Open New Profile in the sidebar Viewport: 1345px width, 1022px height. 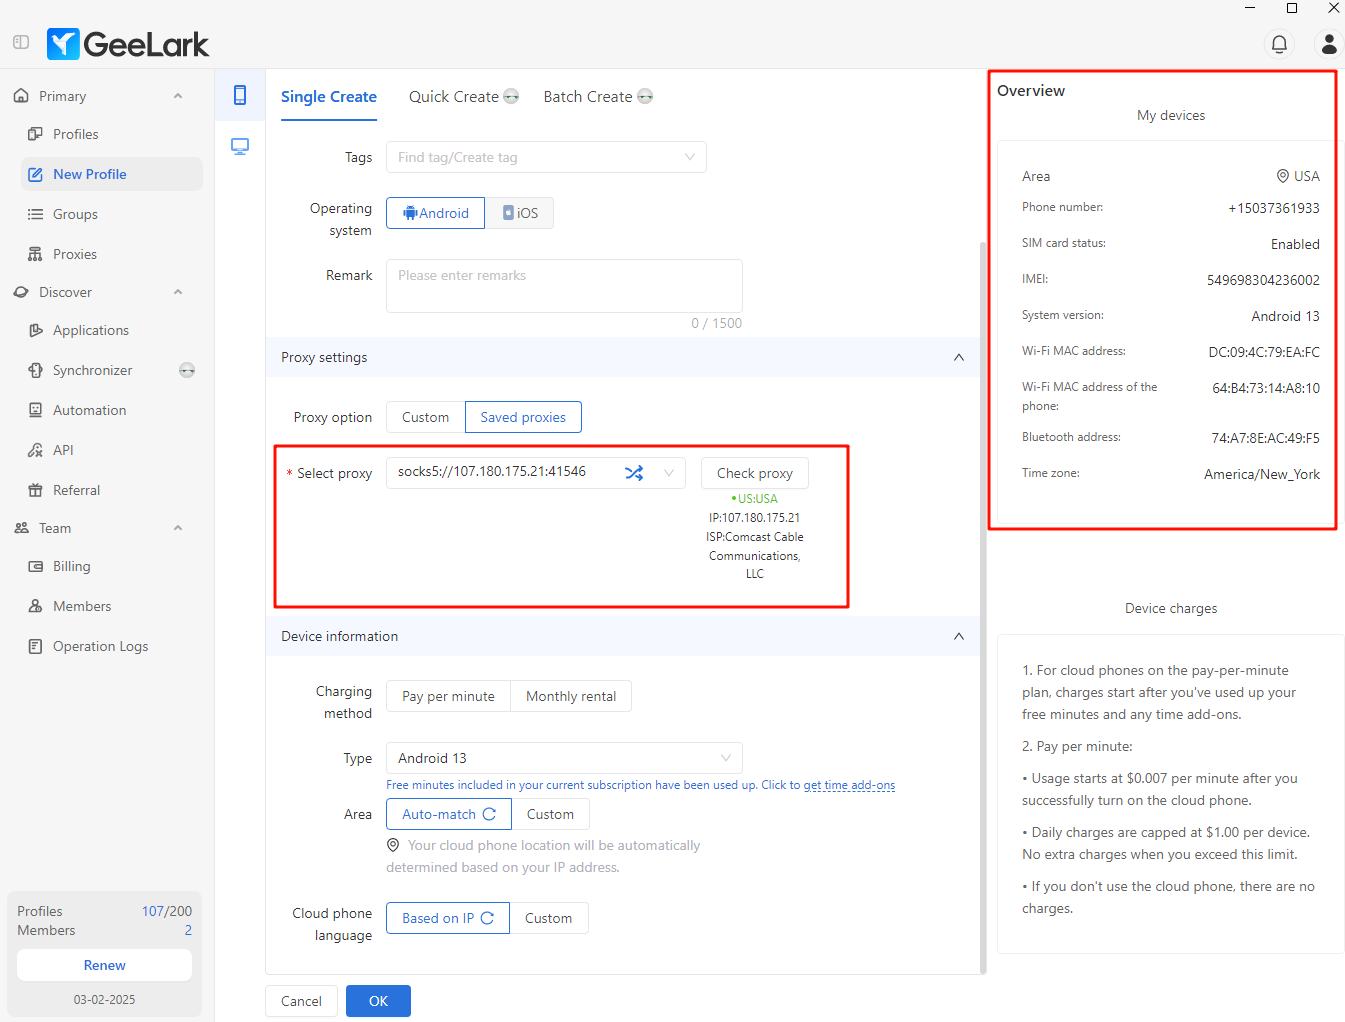pyautogui.click(x=111, y=174)
